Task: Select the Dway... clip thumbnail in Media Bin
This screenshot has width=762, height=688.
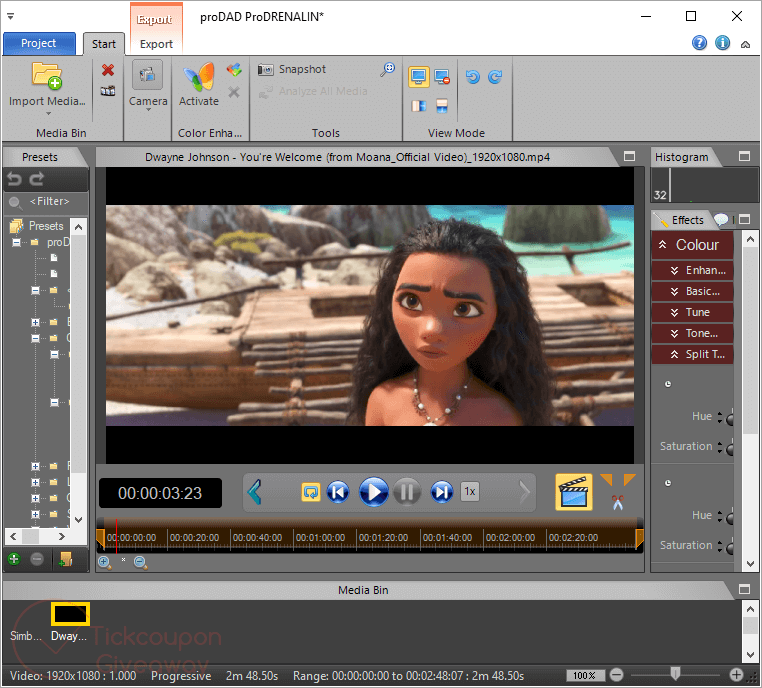Action: click(x=70, y=614)
